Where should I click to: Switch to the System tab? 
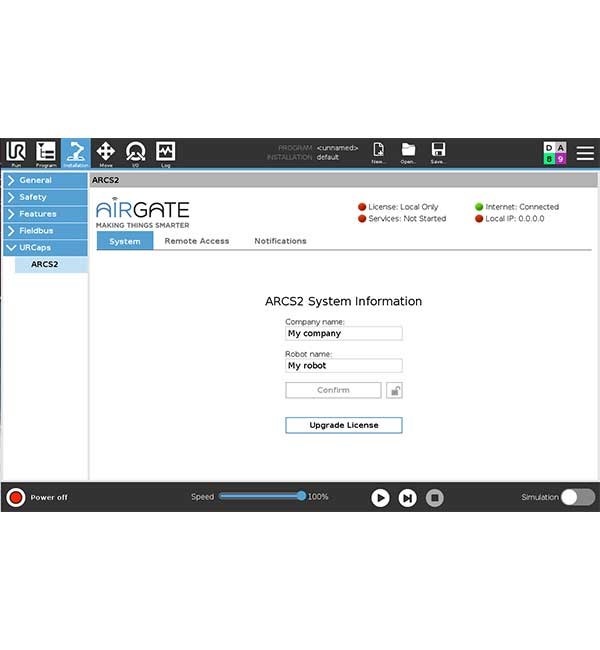[x=125, y=241]
